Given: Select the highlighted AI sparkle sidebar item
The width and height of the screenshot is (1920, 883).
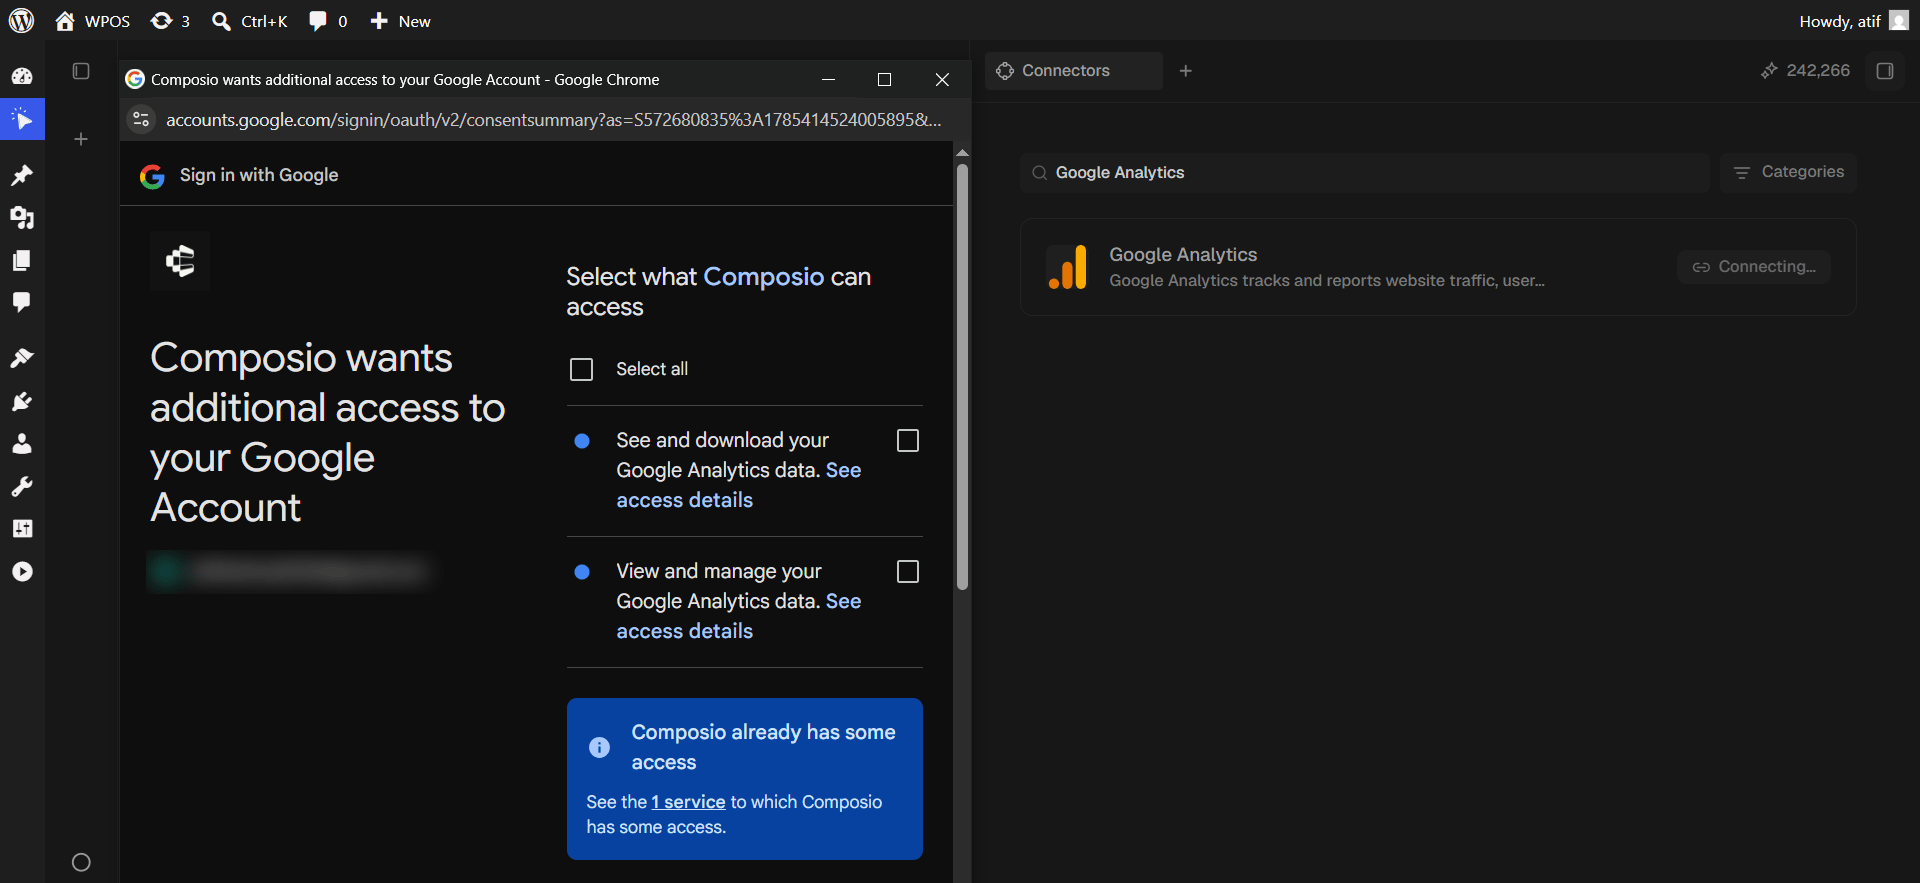Looking at the screenshot, I should (22, 120).
